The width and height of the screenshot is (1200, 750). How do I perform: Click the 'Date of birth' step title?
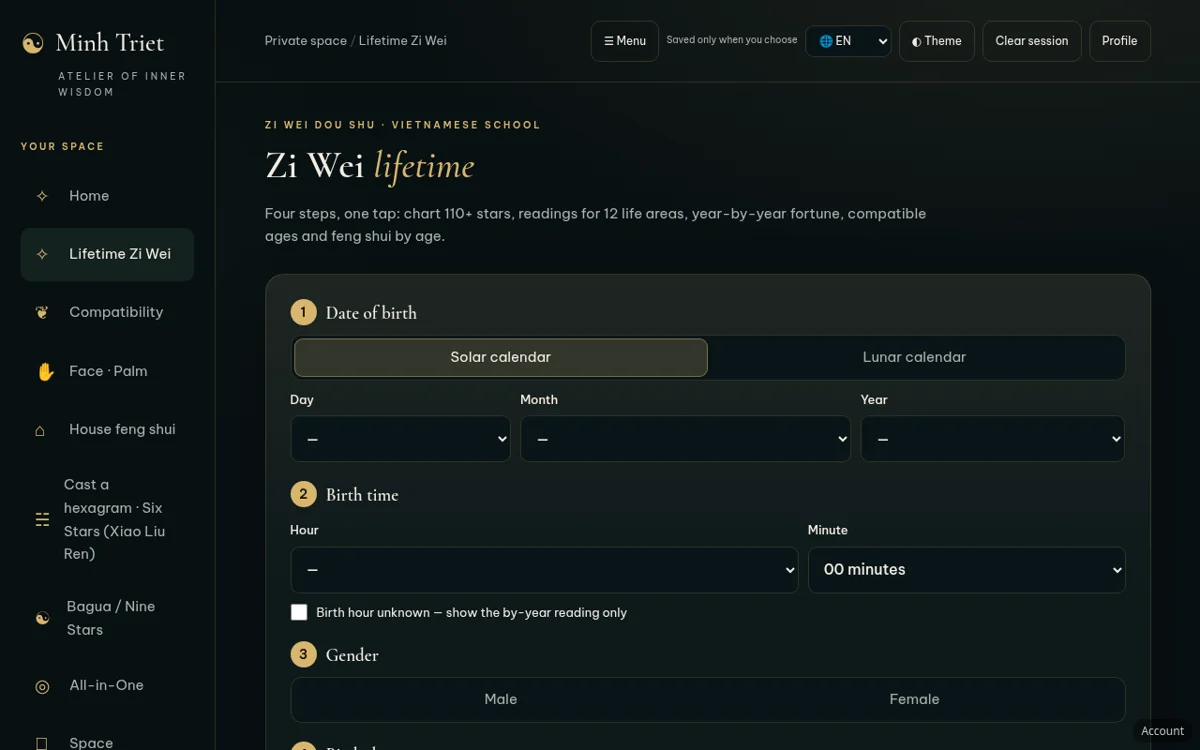click(371, 313)
